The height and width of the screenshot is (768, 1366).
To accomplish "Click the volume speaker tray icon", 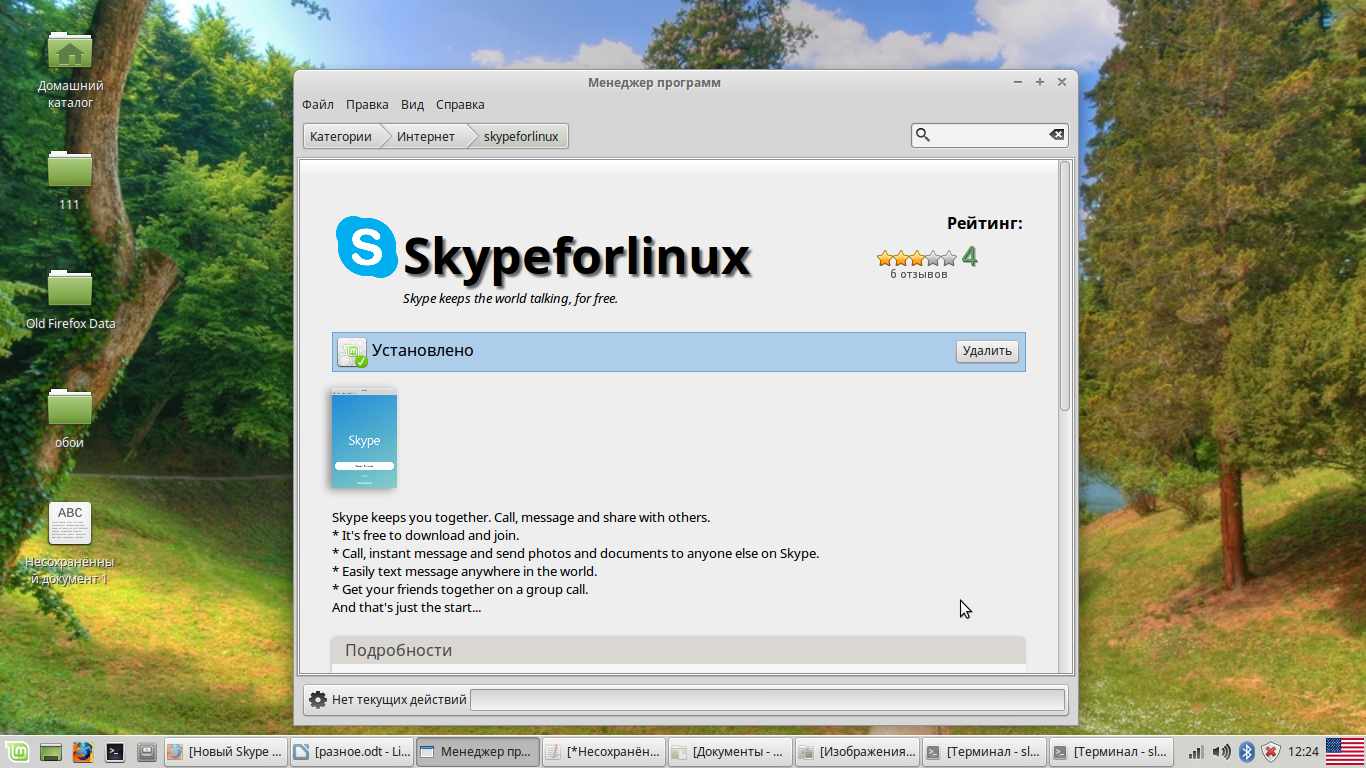I will pyautogui.click(x=1221, y=751).
